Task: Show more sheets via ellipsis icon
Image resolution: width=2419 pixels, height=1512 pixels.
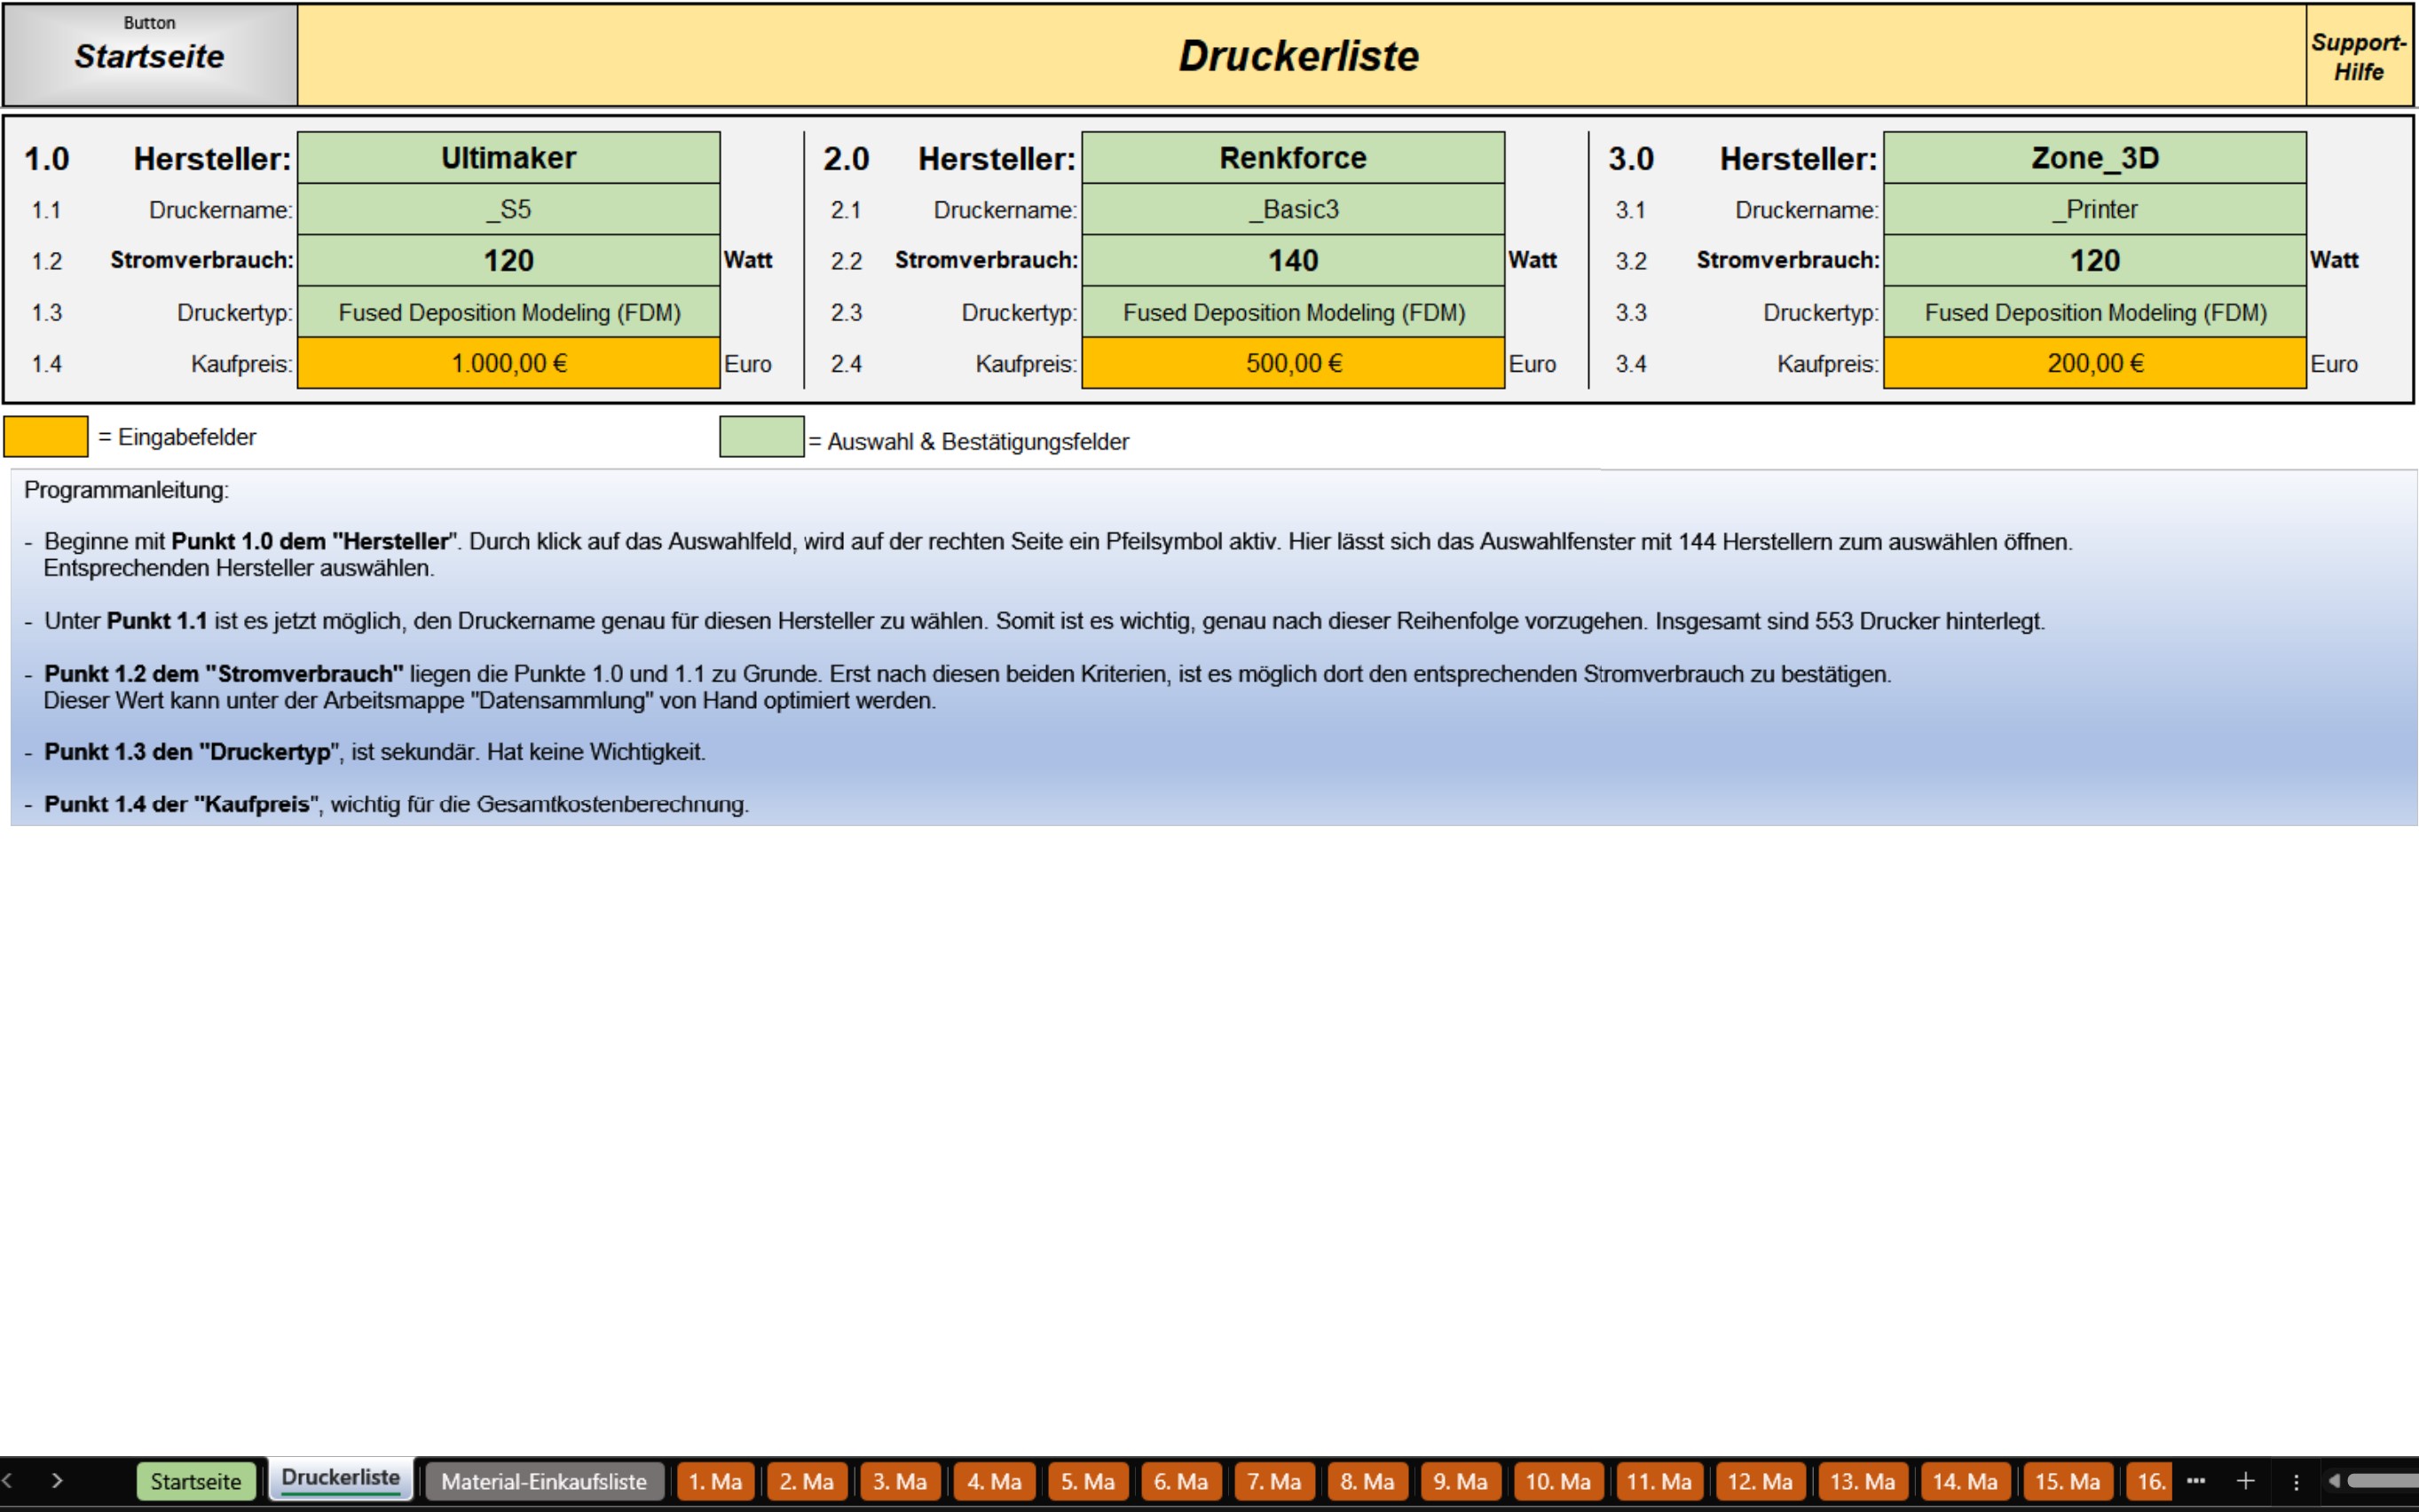Action: (x=2196, y=1481)
